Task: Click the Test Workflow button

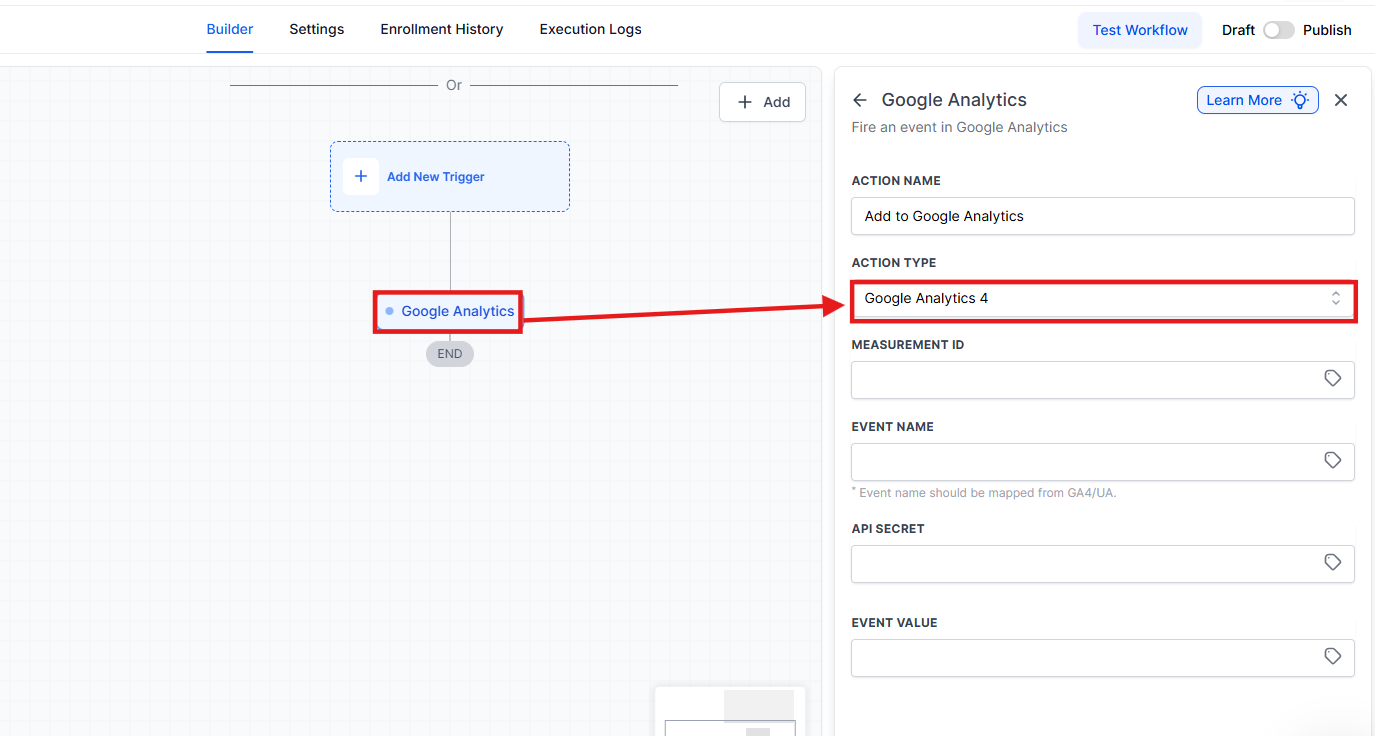Action: point(1140,30)
